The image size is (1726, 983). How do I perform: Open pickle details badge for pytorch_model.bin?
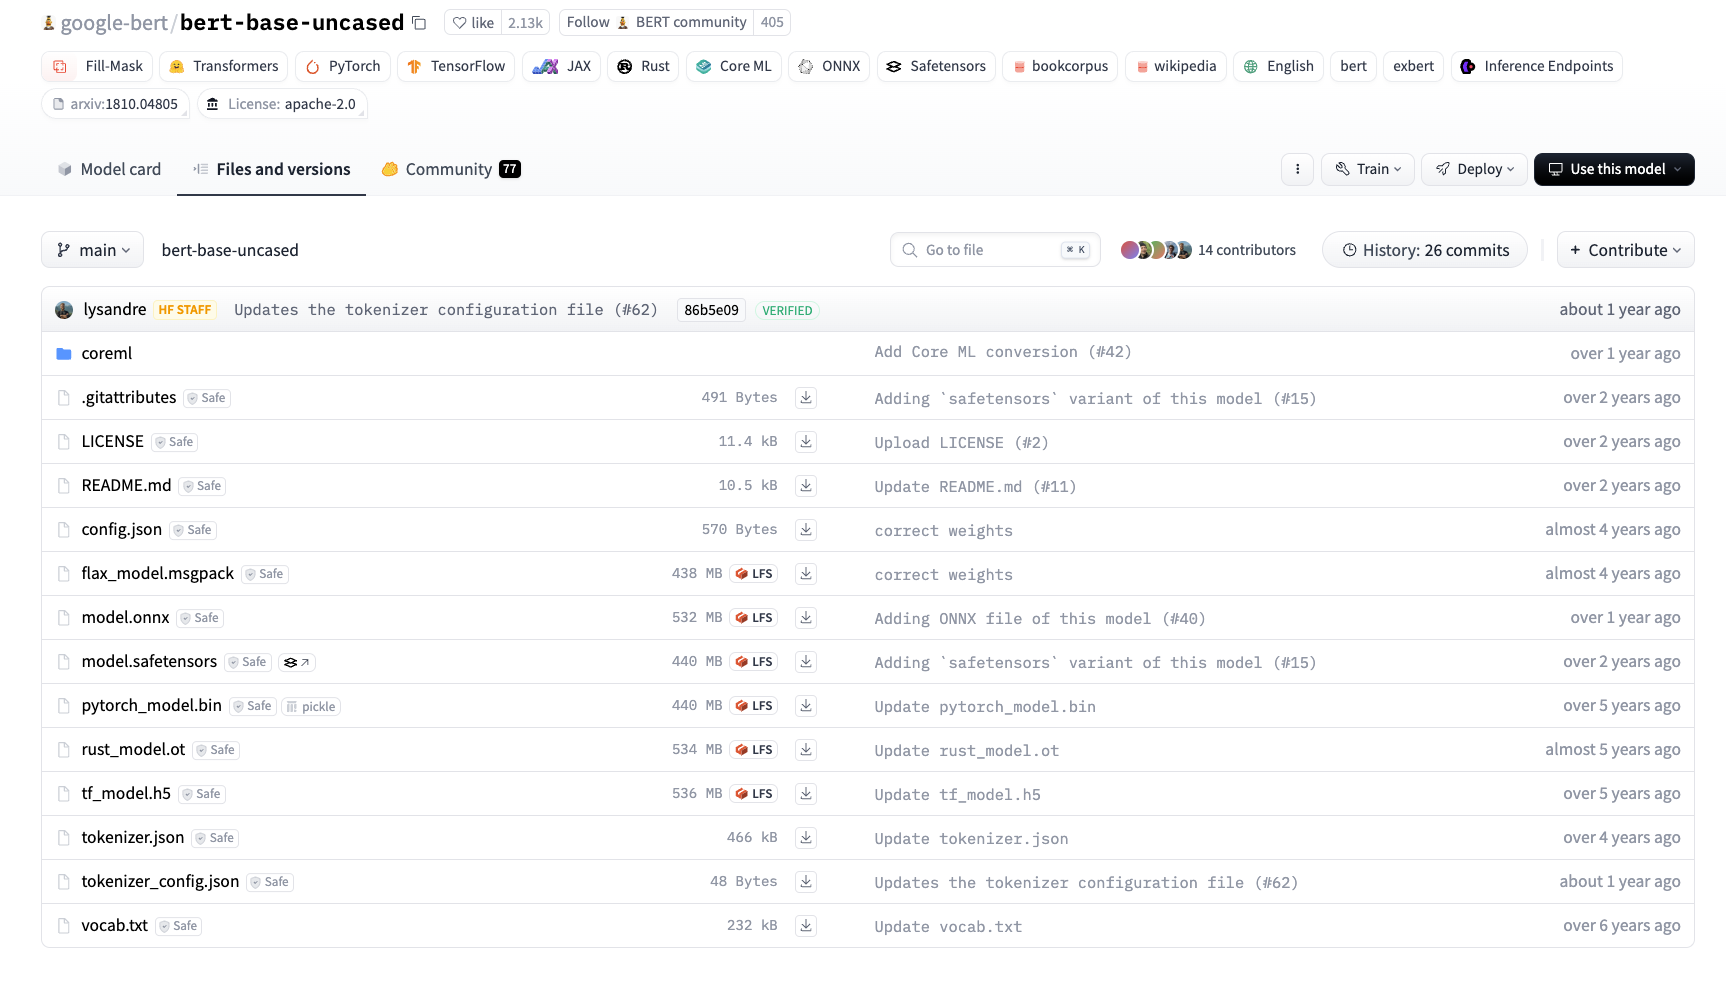click(x=311, y=706)
